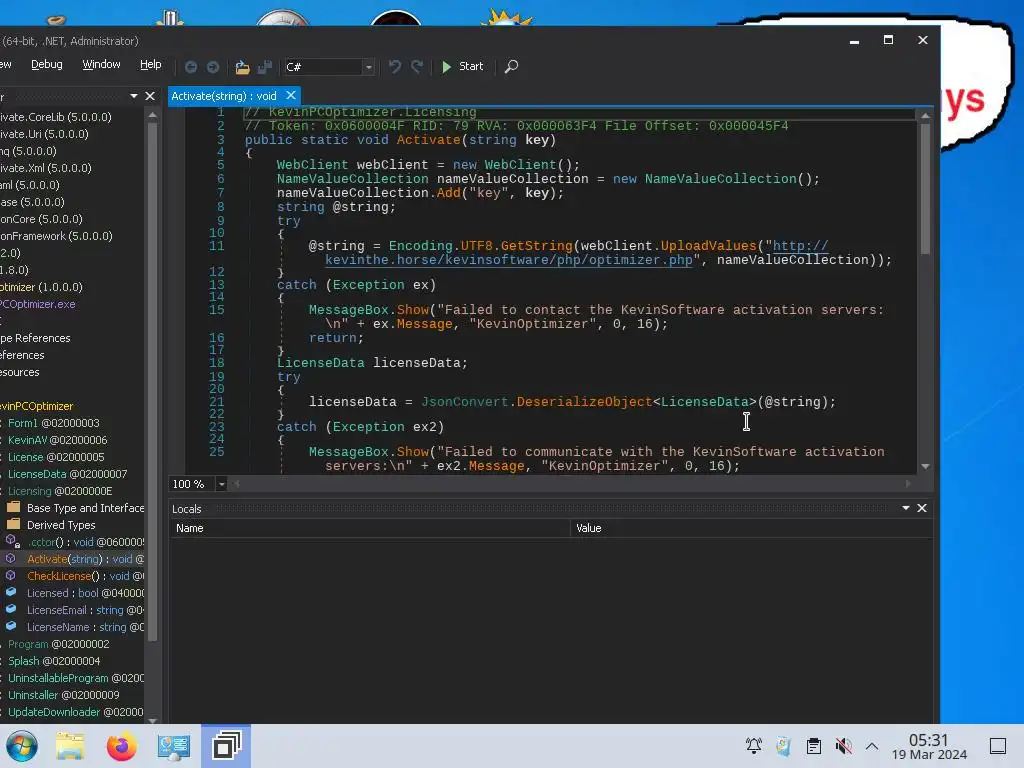
Task: Open File Explorer from the taskbar
Action: tap(70, 746)
